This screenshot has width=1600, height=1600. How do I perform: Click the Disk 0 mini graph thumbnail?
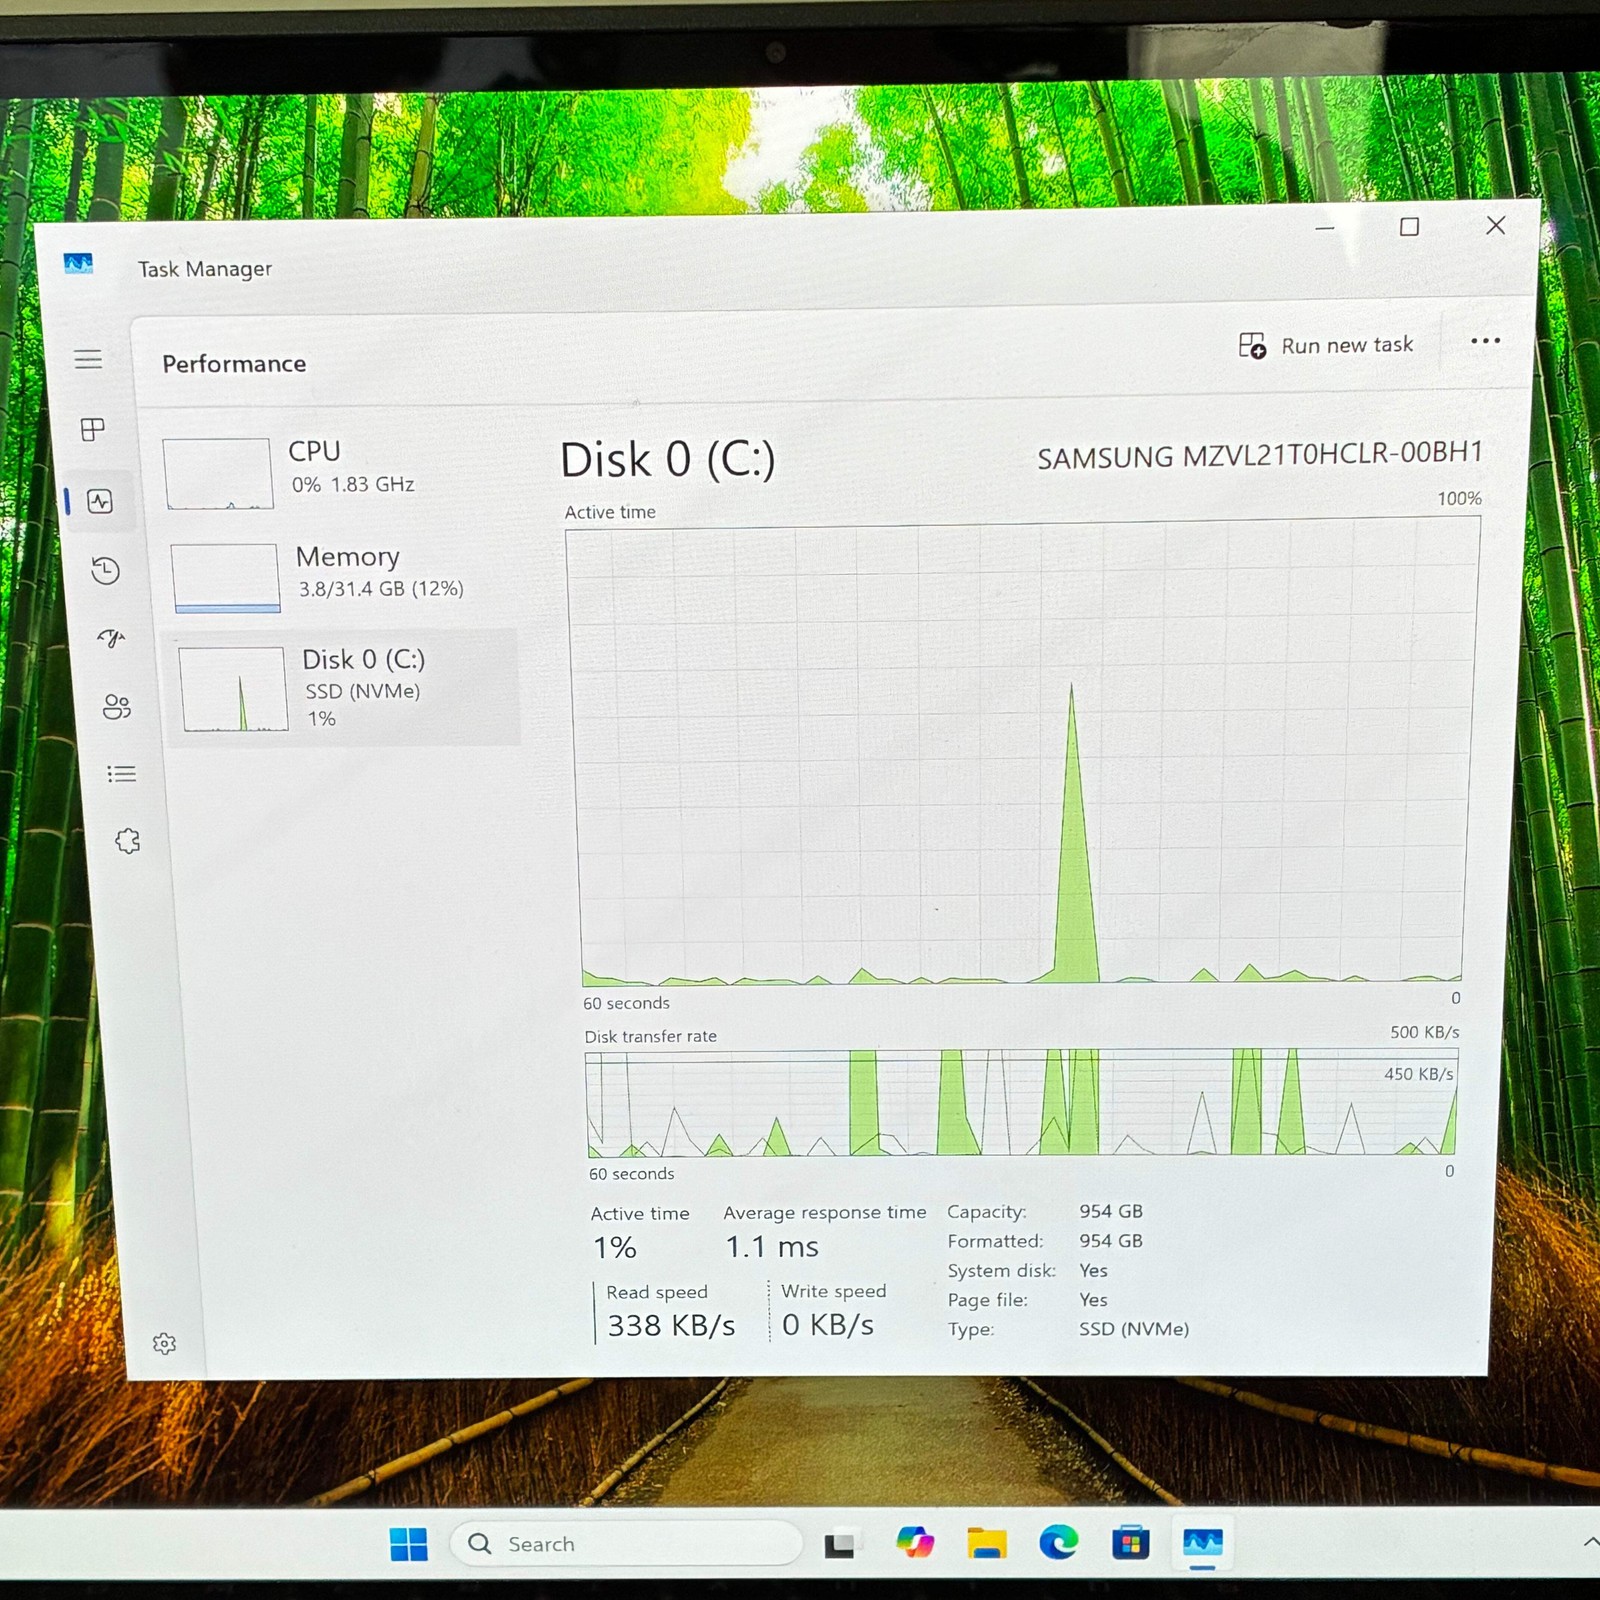[x=233, y=689]
